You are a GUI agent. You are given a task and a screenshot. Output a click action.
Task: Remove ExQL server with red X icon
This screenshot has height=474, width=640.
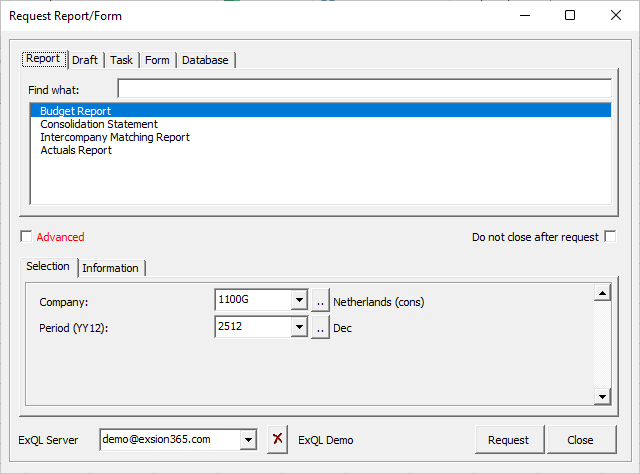278,439
